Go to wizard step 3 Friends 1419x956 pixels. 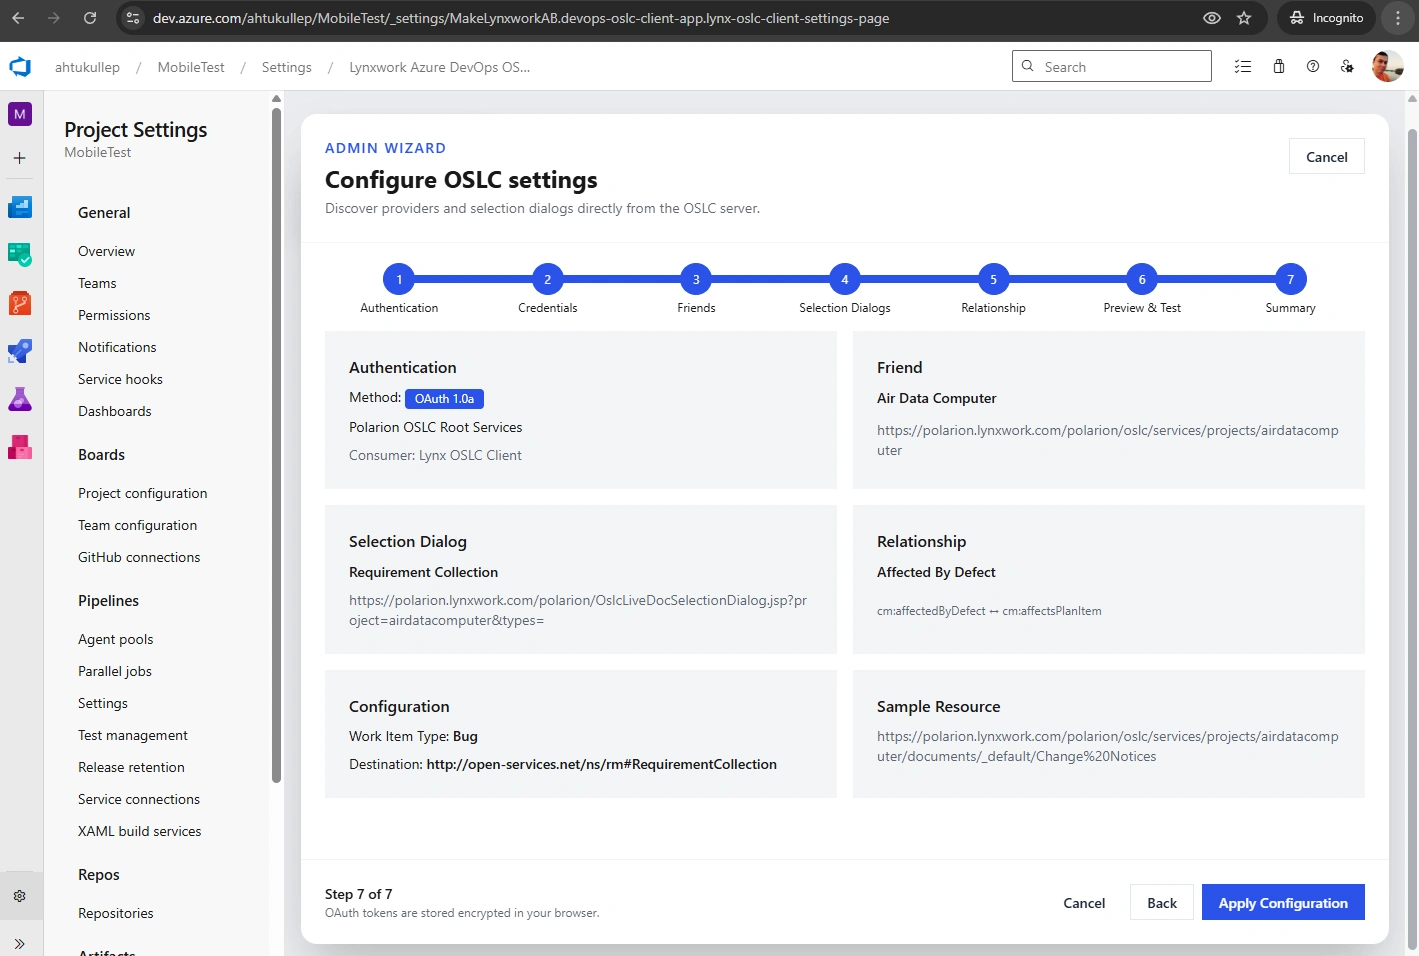point(696,280)
